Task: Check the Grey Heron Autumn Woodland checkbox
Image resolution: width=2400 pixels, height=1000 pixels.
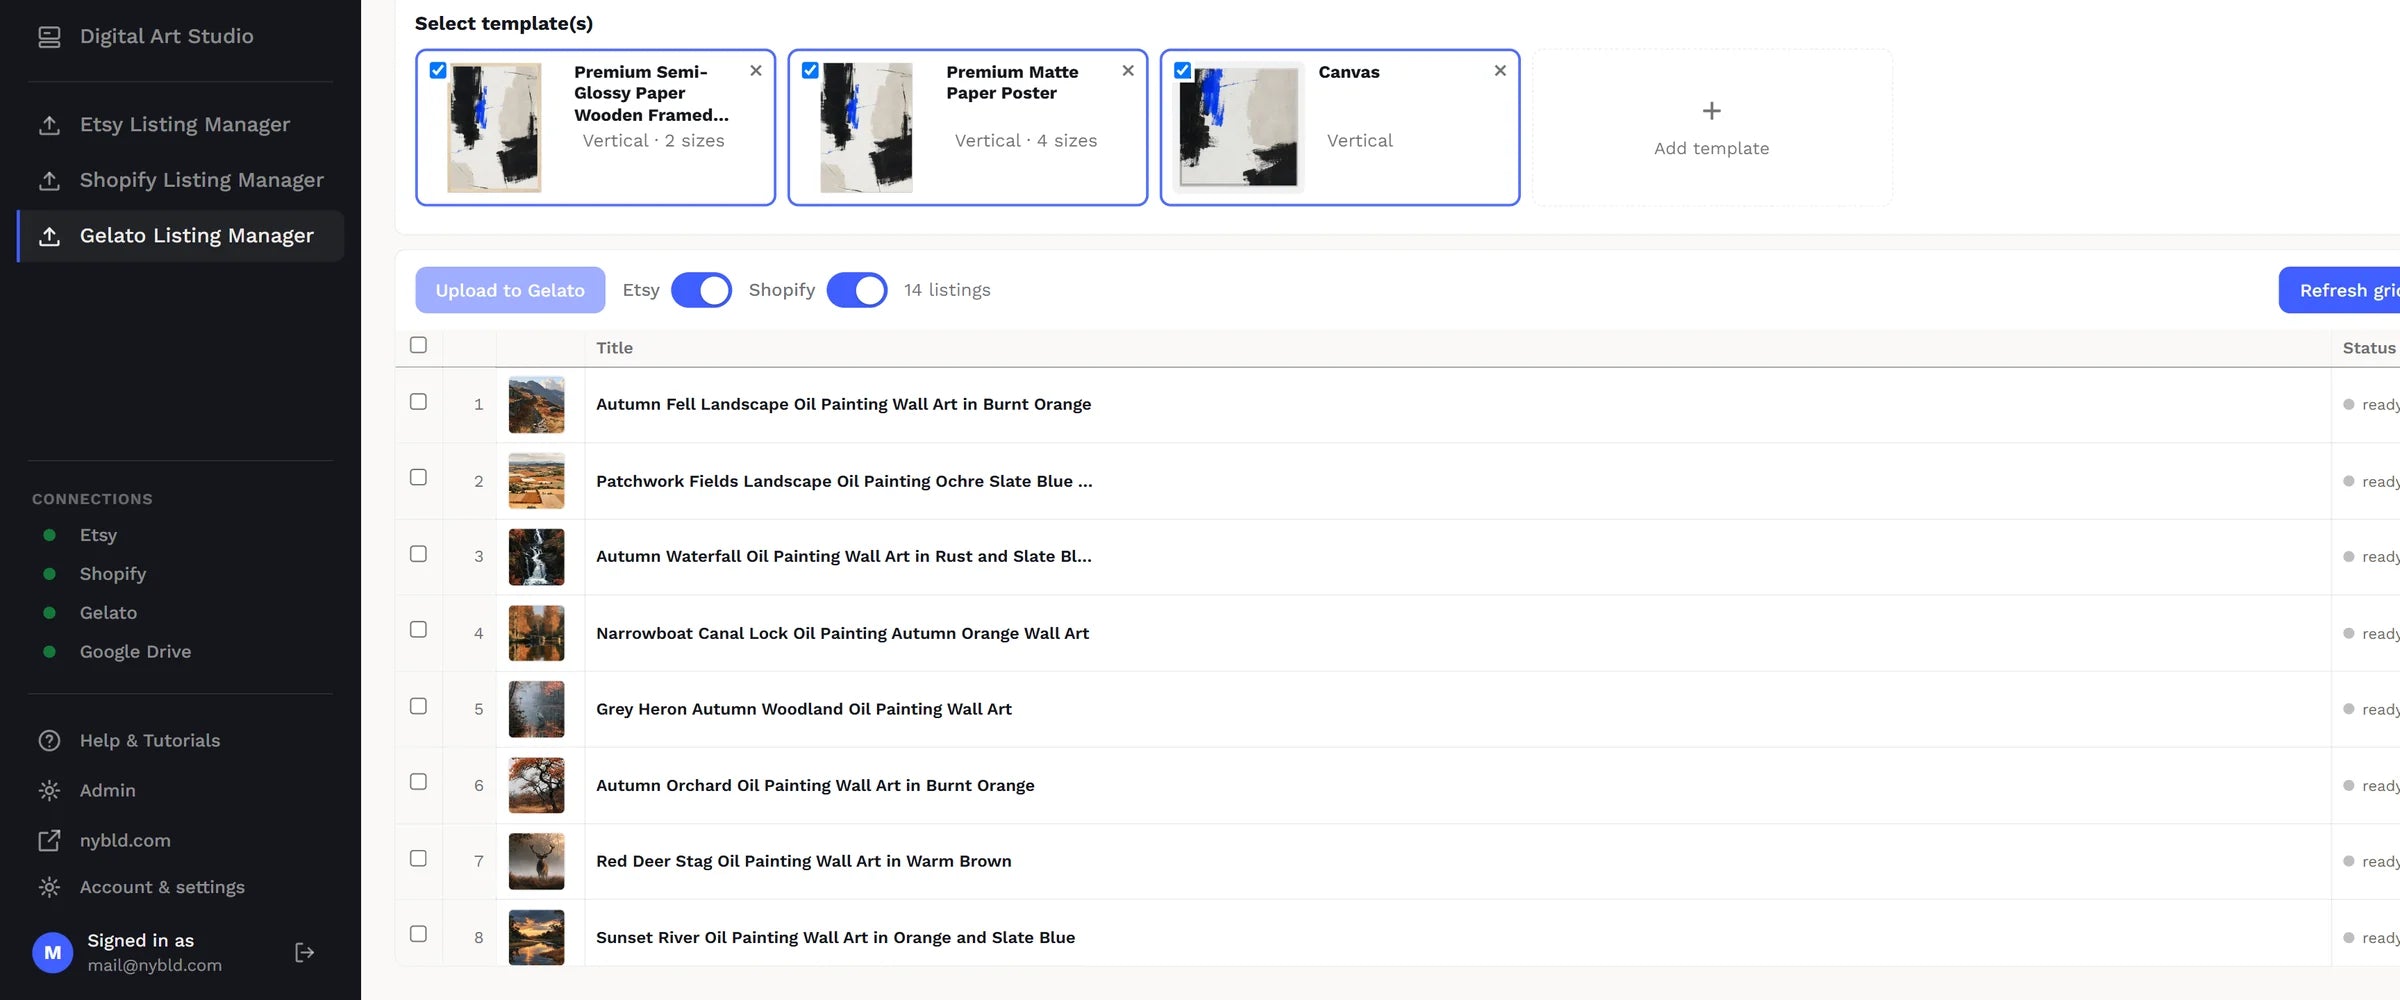Action: [x=418, y=706]
